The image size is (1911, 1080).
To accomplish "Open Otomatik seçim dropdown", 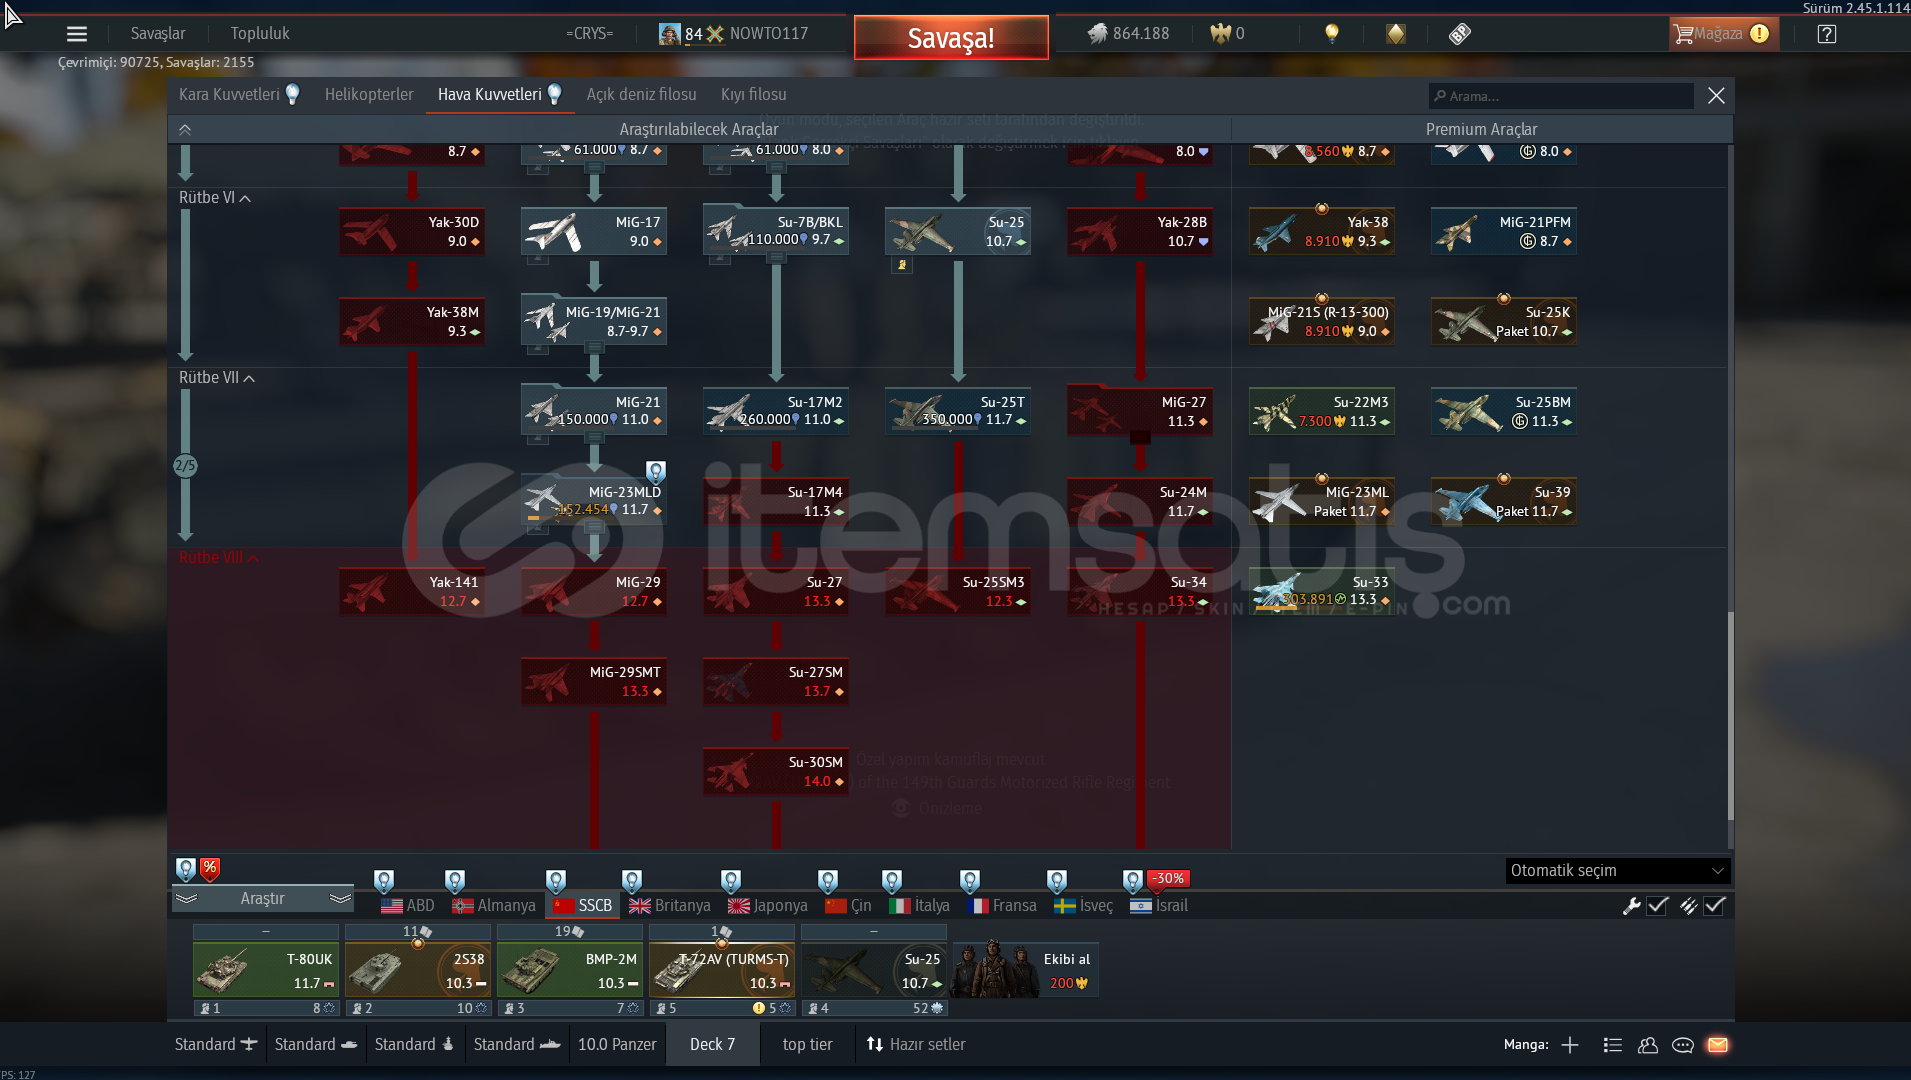I will pos(1618,870).
